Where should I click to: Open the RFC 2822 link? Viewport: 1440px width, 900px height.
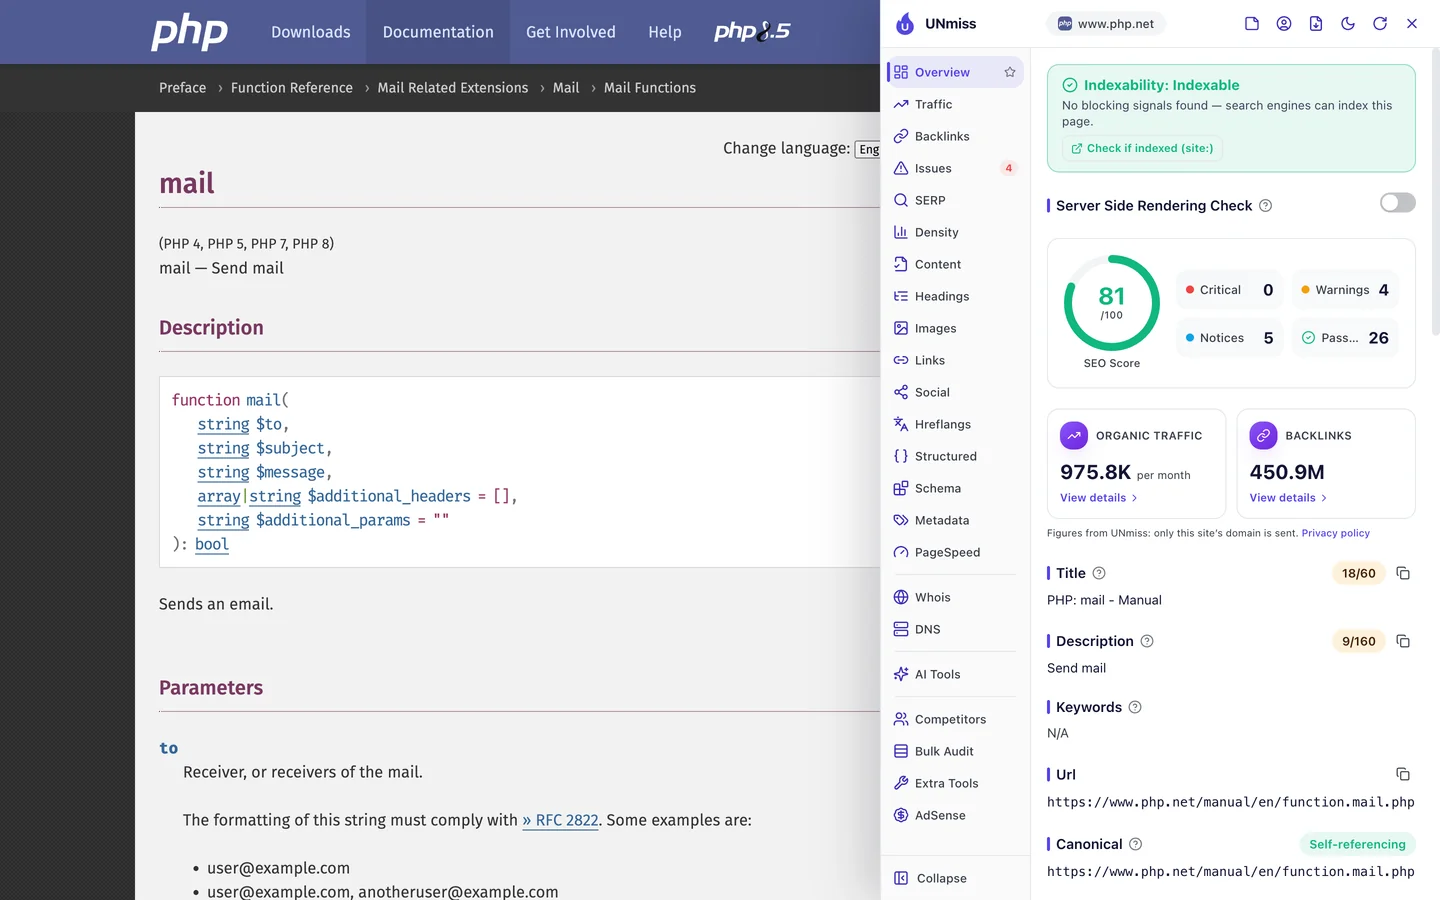point(560,820)
